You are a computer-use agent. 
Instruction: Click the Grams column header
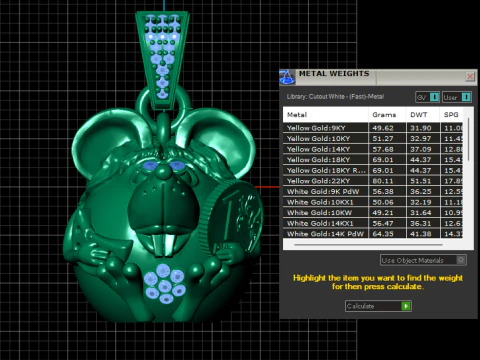[387, 115]
